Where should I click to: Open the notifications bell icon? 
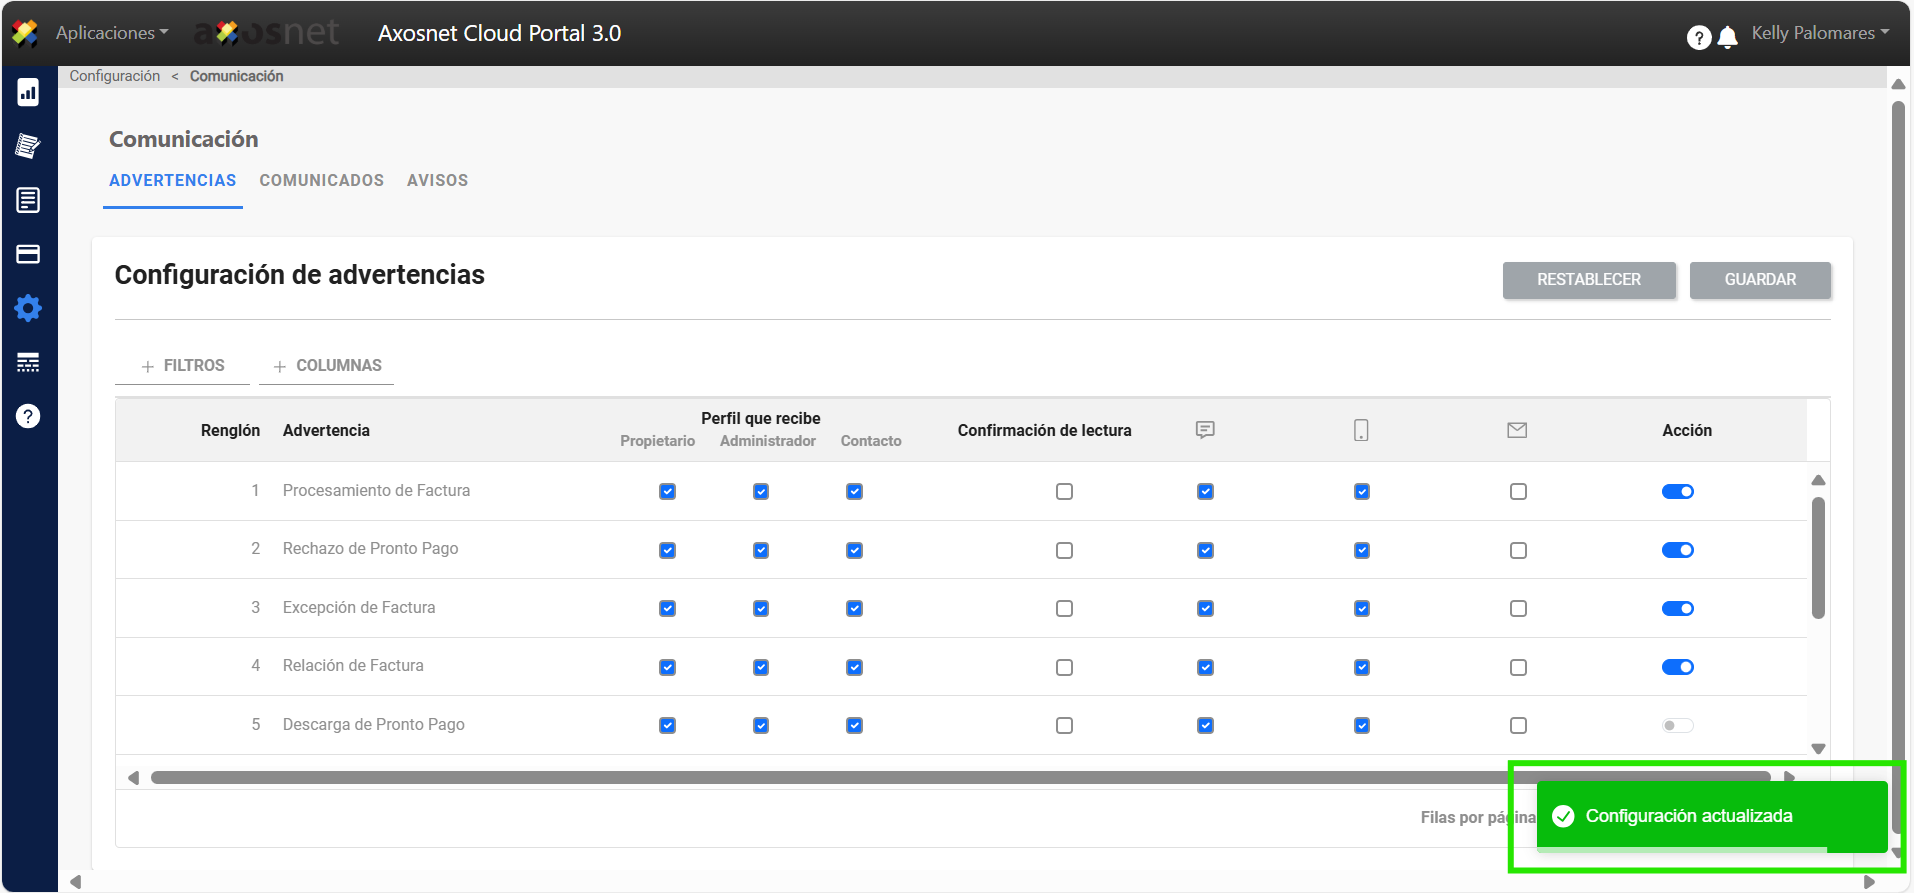(x=1727, y=38)
